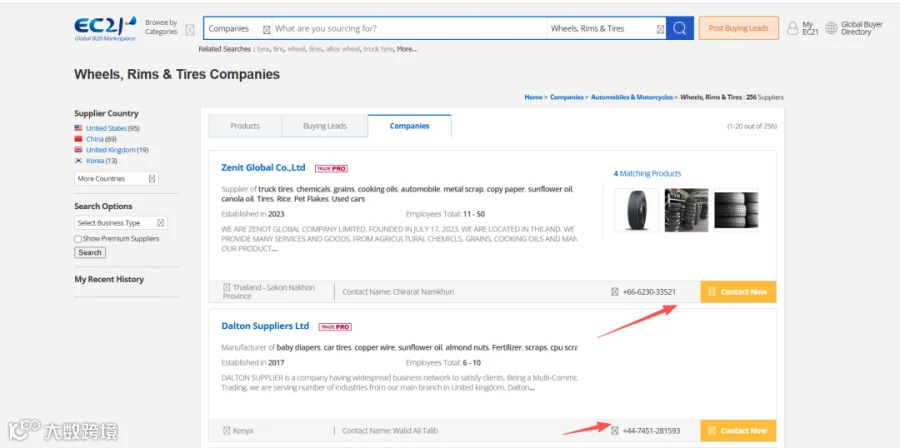Click 'Established in 2017' text
900x448 pixels.
[x=253, y=363]
